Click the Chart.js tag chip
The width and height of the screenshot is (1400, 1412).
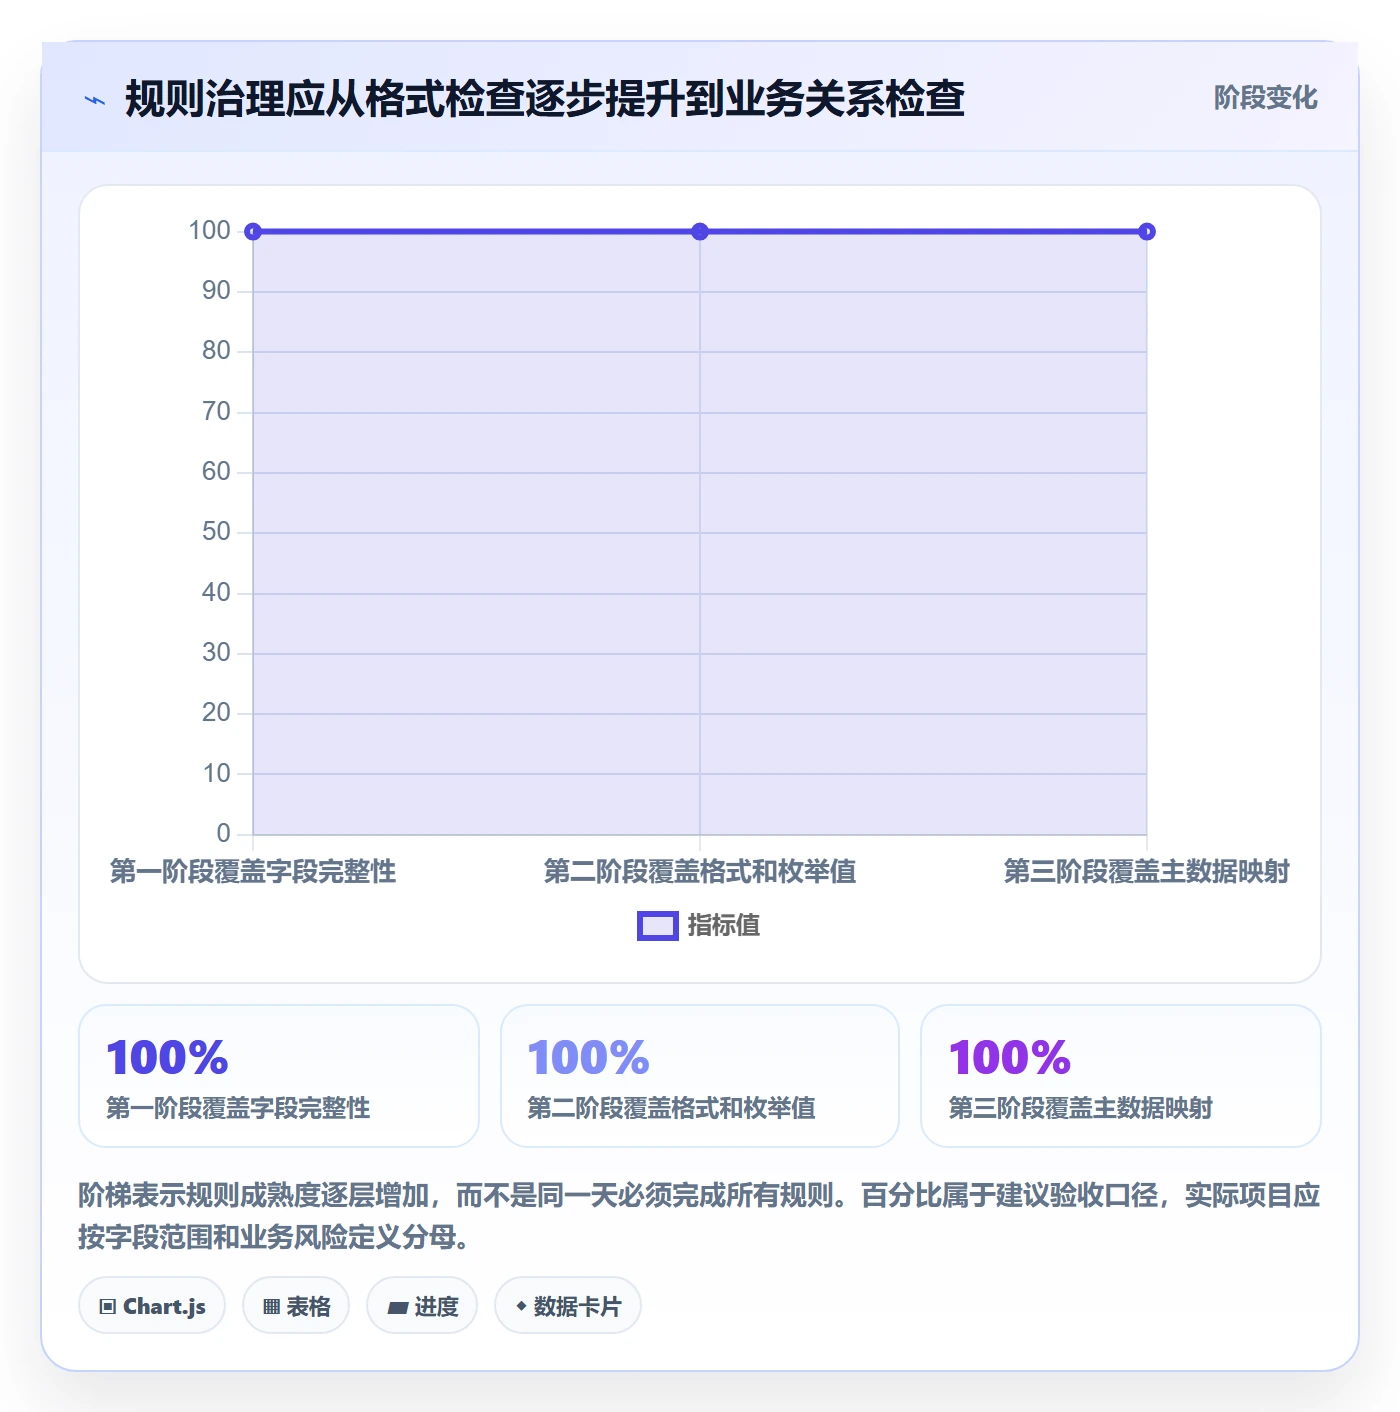coord(152,1305)
